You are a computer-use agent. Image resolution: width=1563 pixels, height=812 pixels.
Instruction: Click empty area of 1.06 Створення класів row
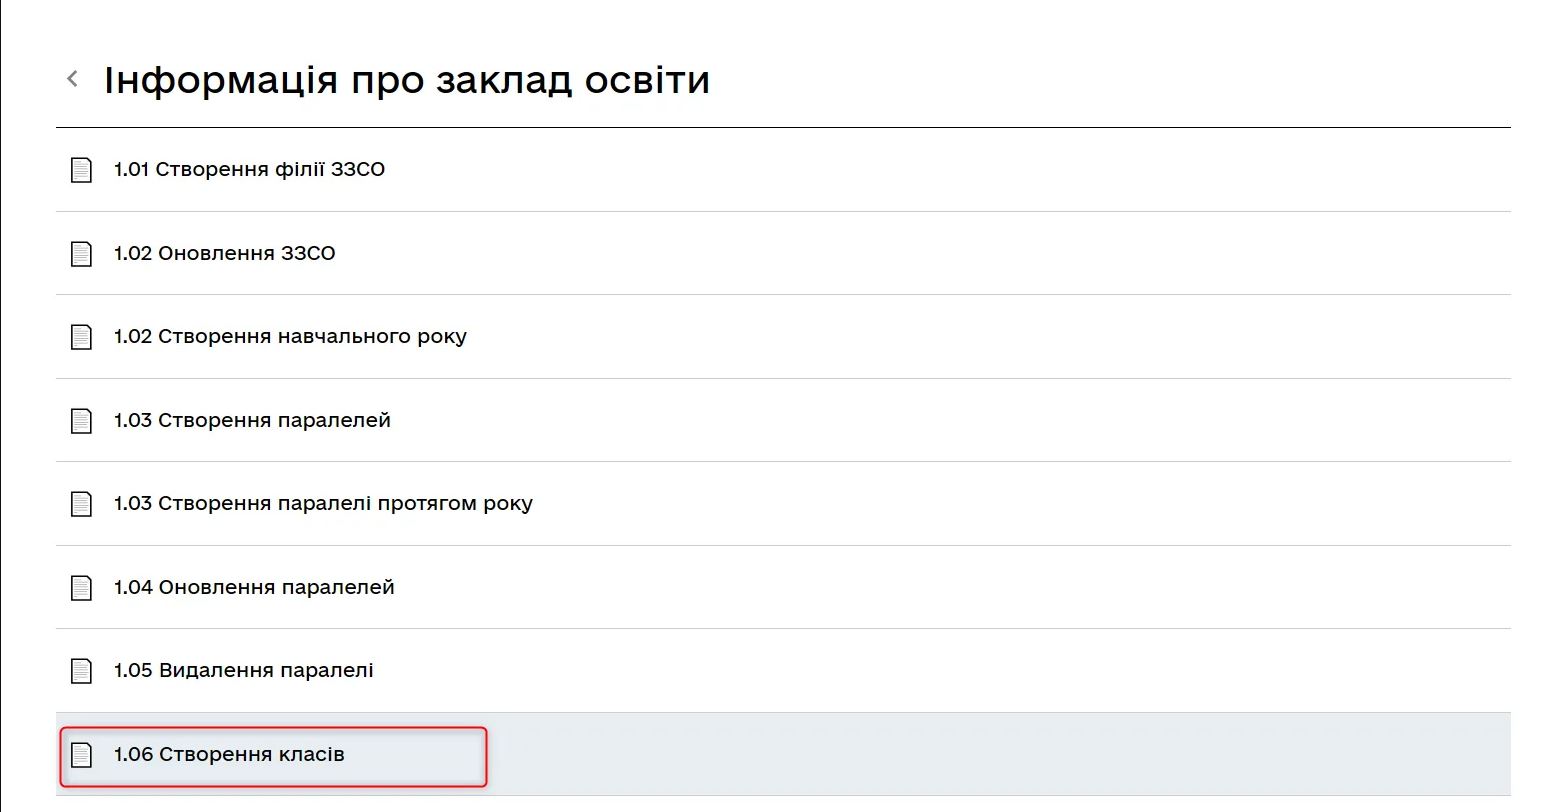[1000, 754]
